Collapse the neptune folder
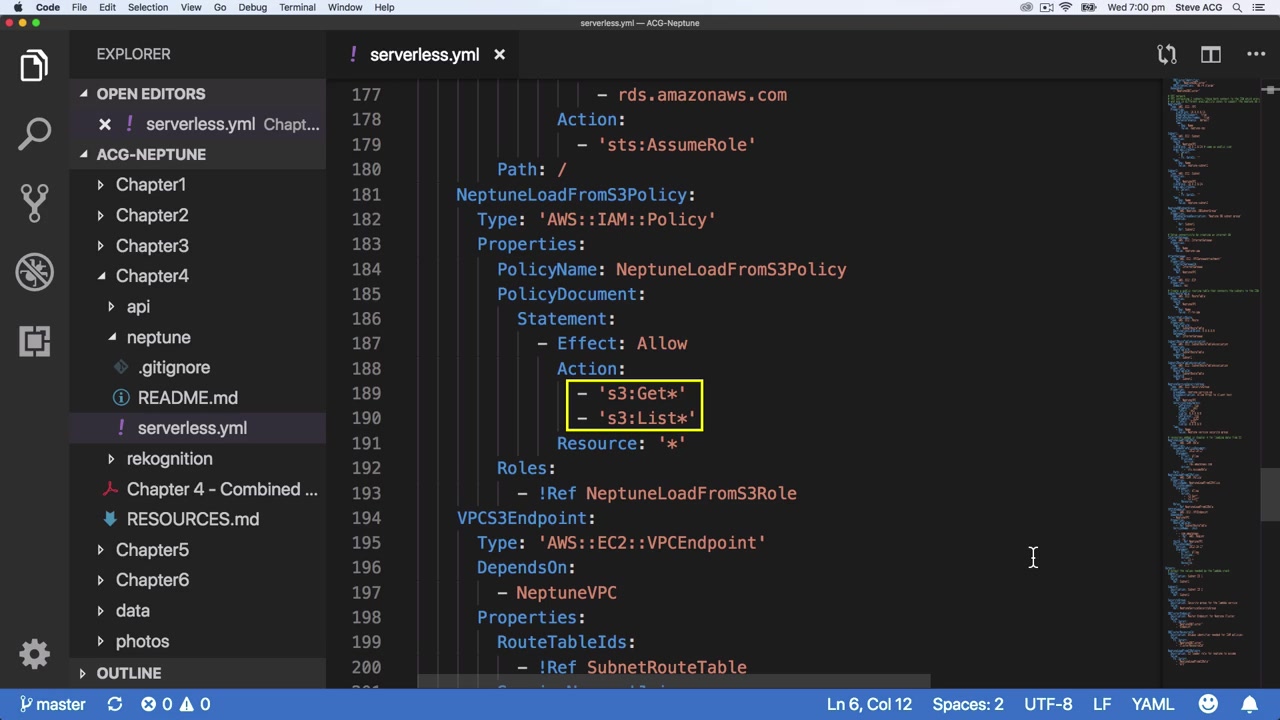This screenshot has height=720, width=1280. [158, 337]
